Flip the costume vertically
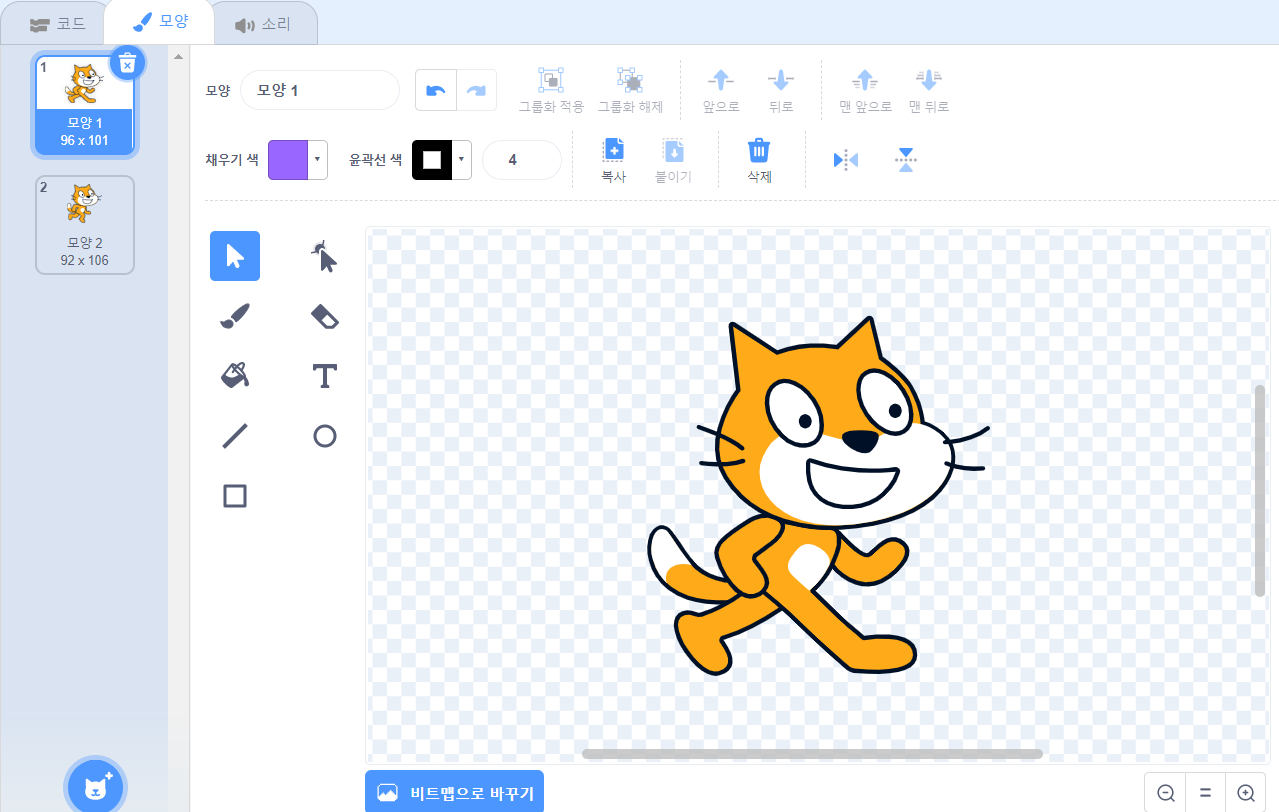 pos(906,160)
